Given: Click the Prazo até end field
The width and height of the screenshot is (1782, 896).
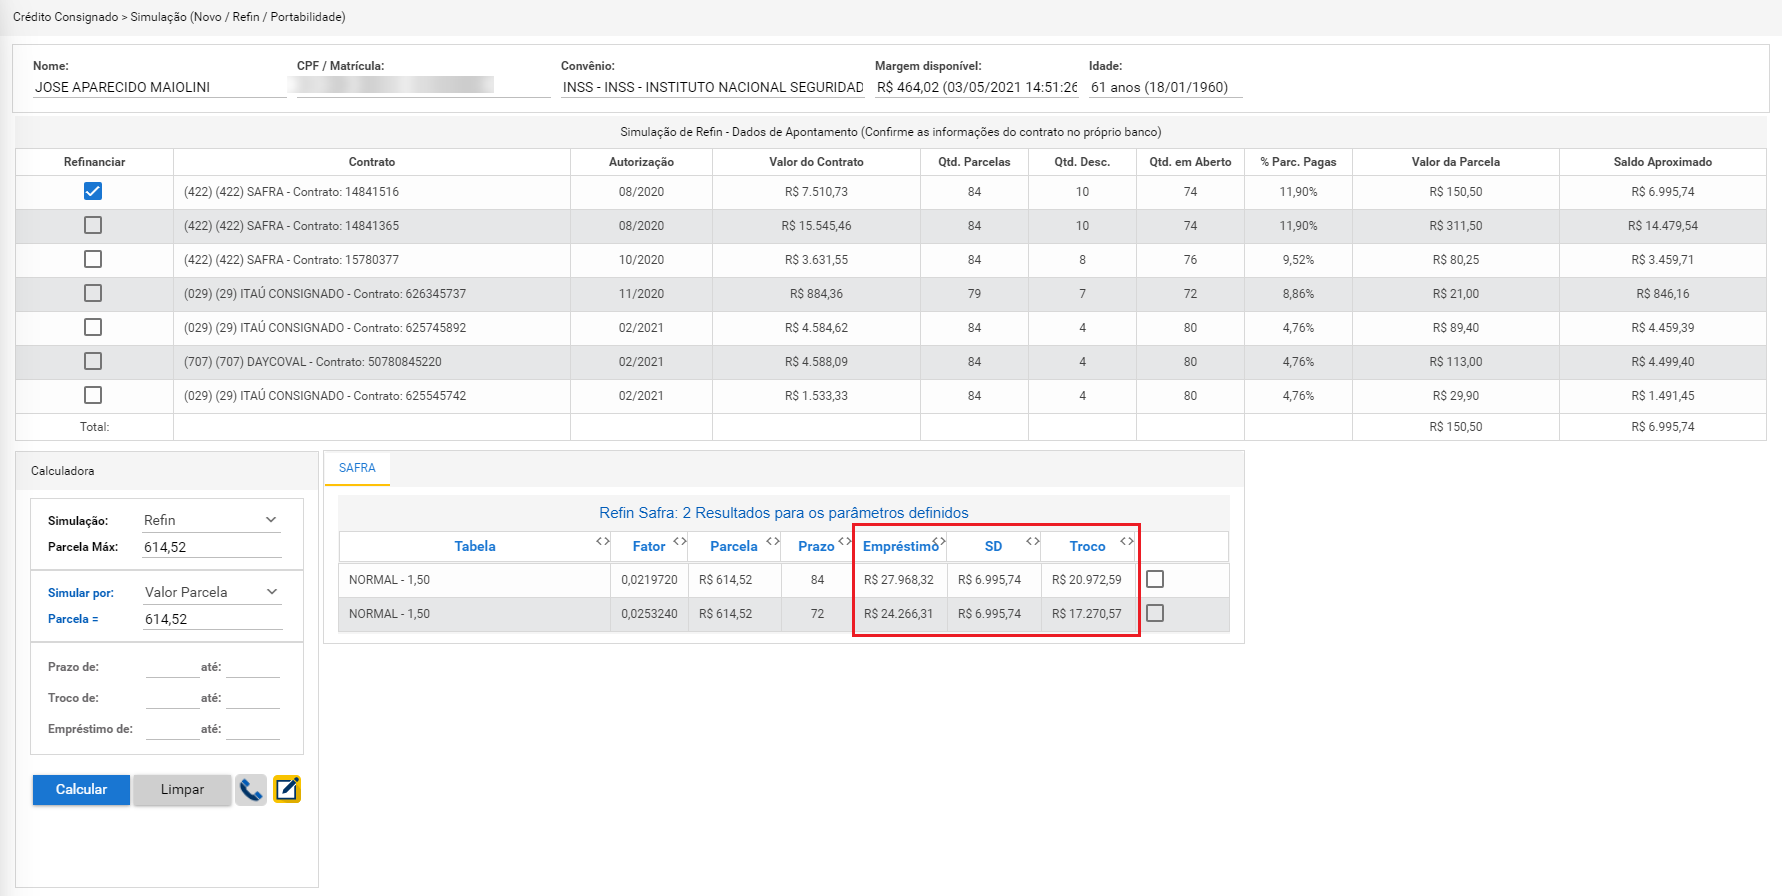Looking at the screenshot, I should (253, 667).
